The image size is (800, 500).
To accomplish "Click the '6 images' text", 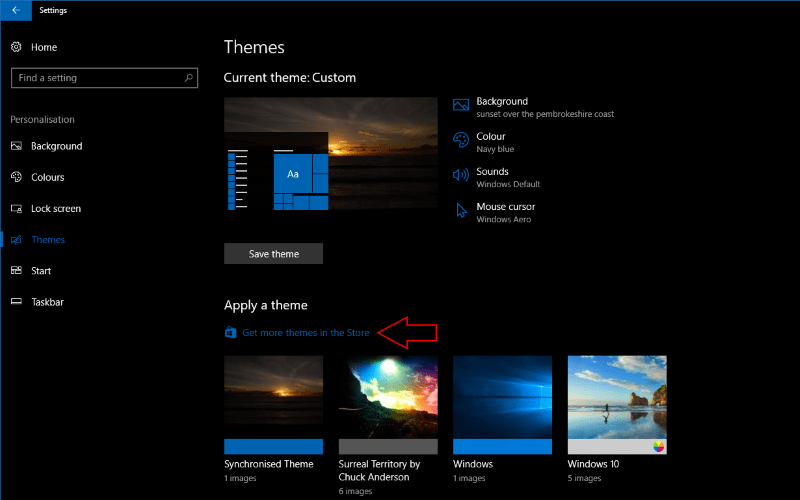I will pos(355,491).
